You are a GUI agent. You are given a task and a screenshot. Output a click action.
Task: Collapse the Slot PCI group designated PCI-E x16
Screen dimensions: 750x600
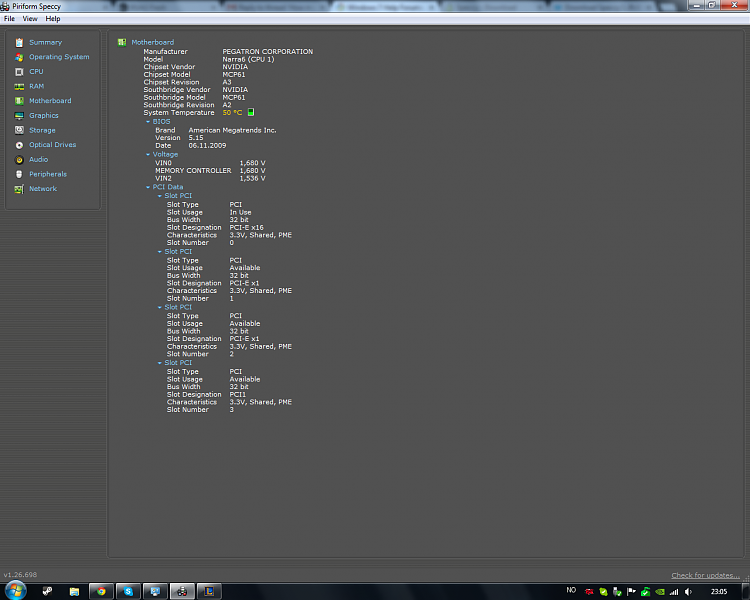pos(160,196)
